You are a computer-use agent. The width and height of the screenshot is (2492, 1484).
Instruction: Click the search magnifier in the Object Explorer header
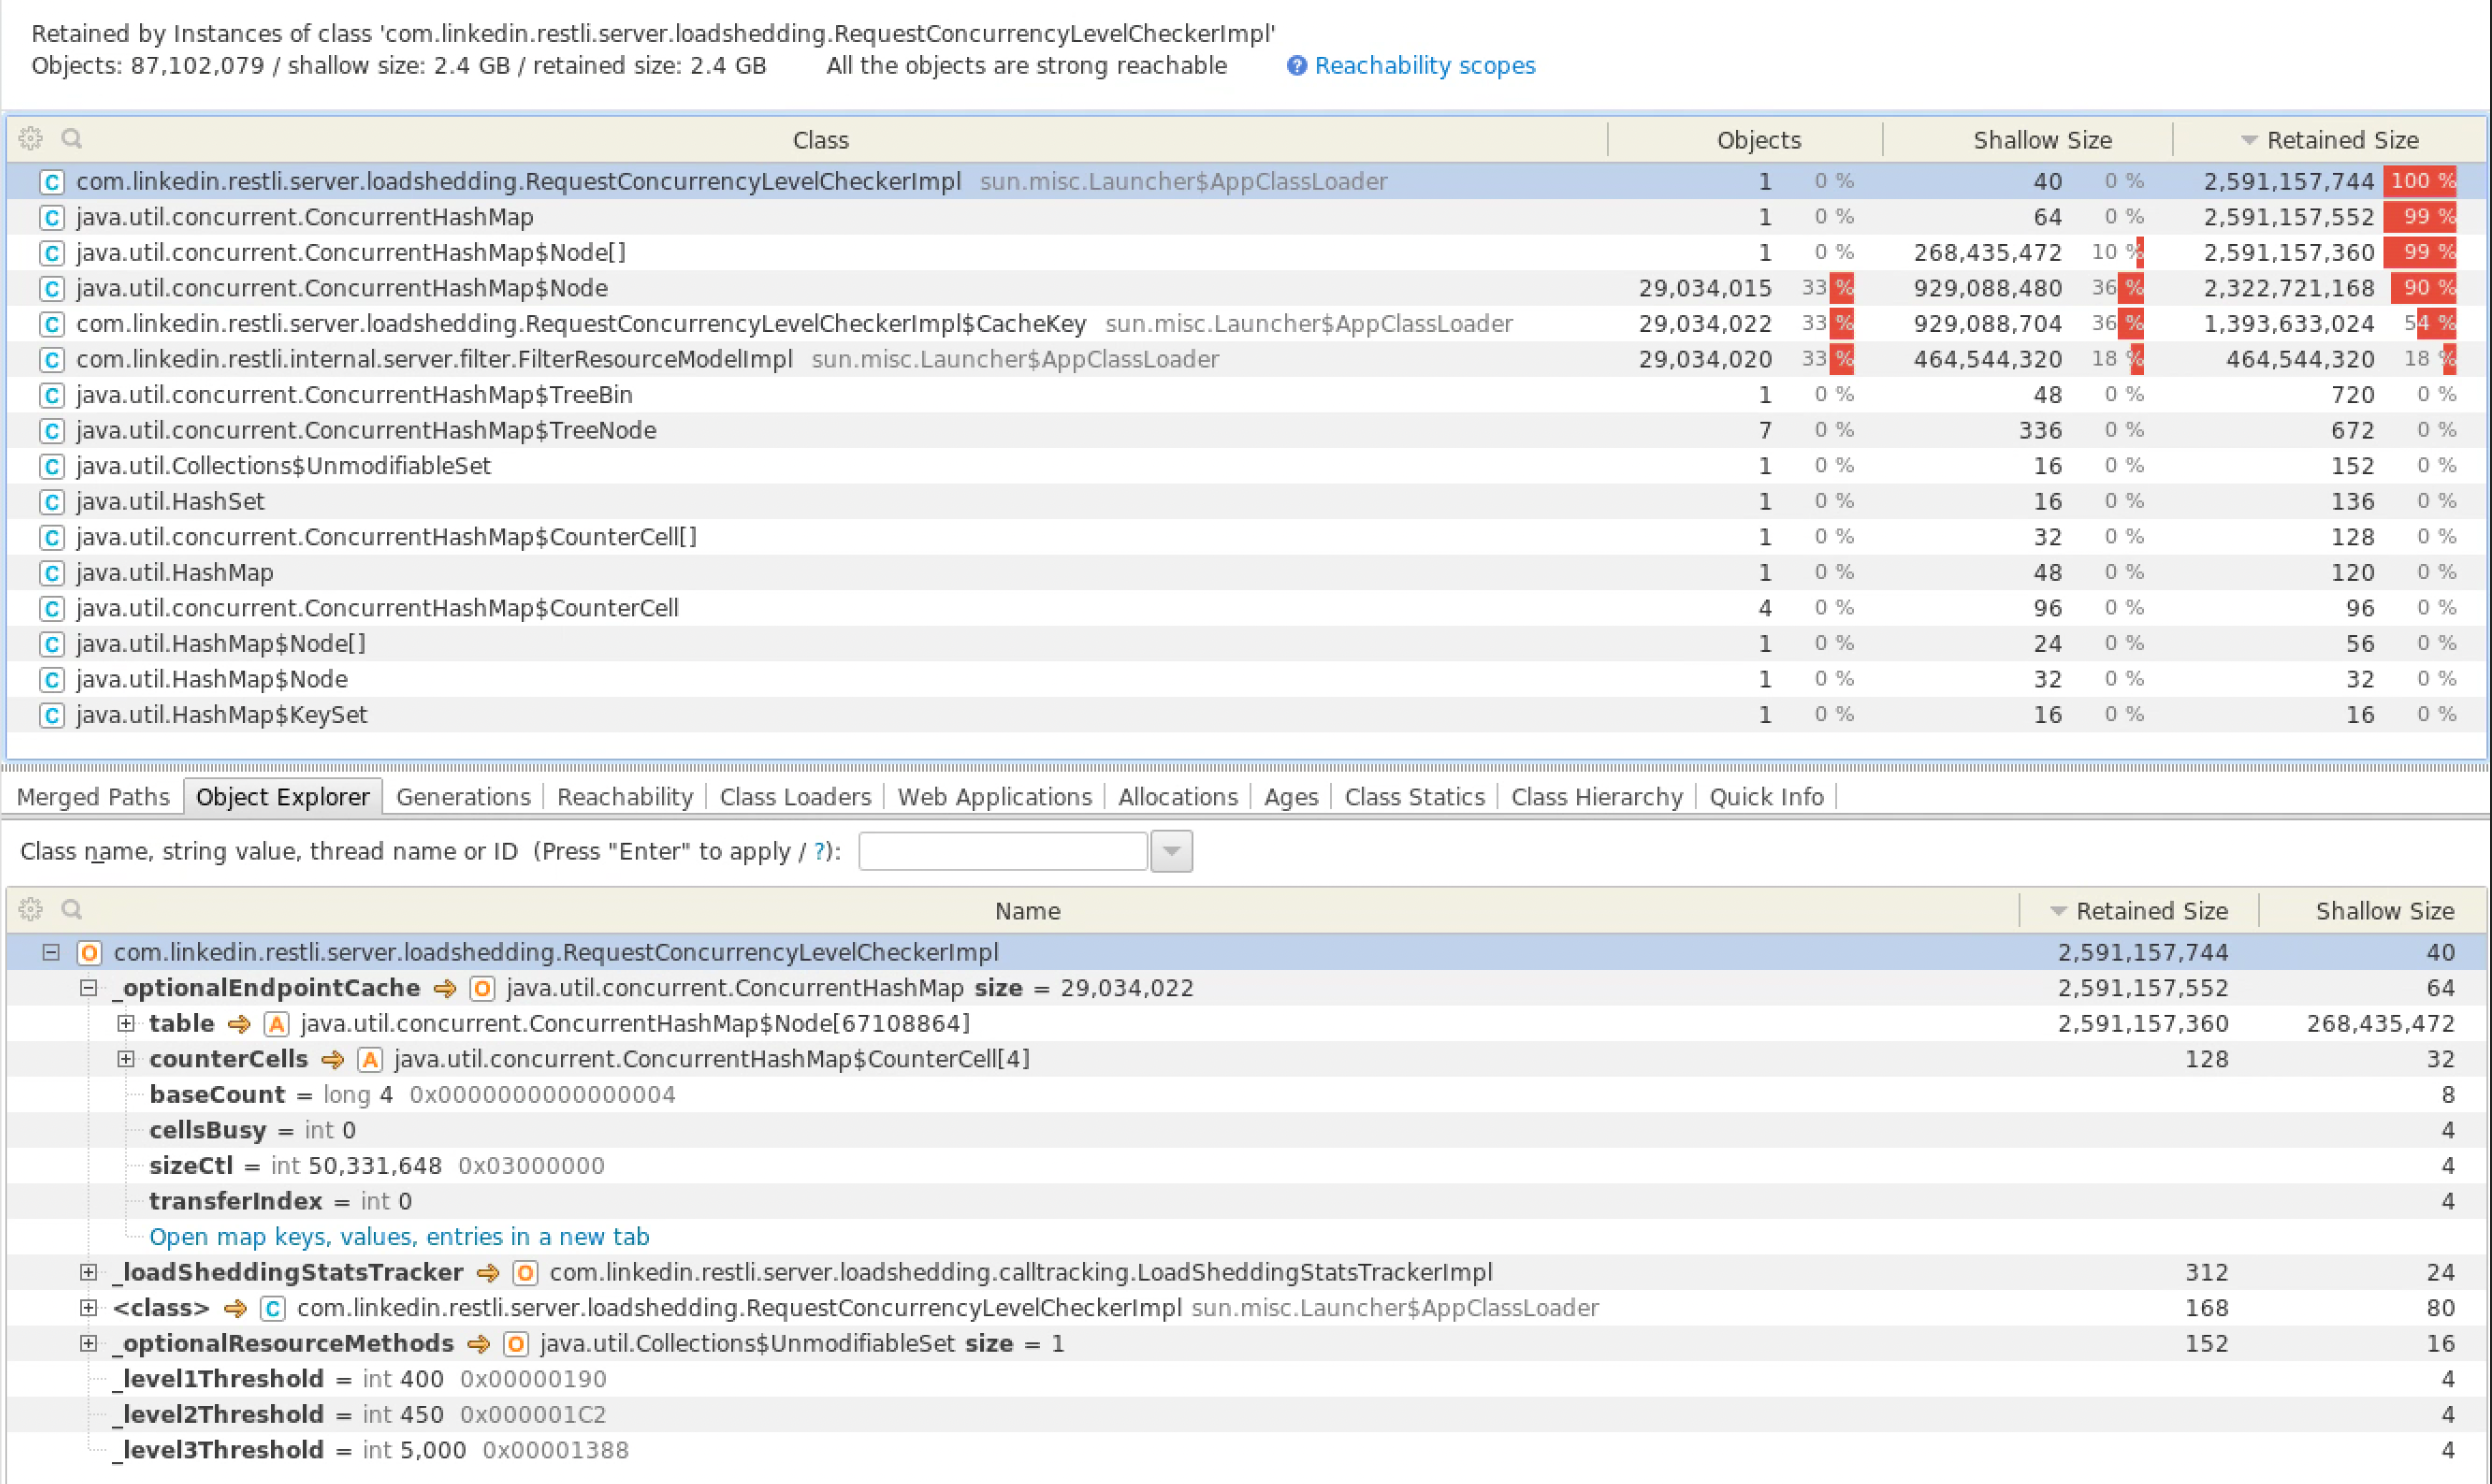coord(71,909)
